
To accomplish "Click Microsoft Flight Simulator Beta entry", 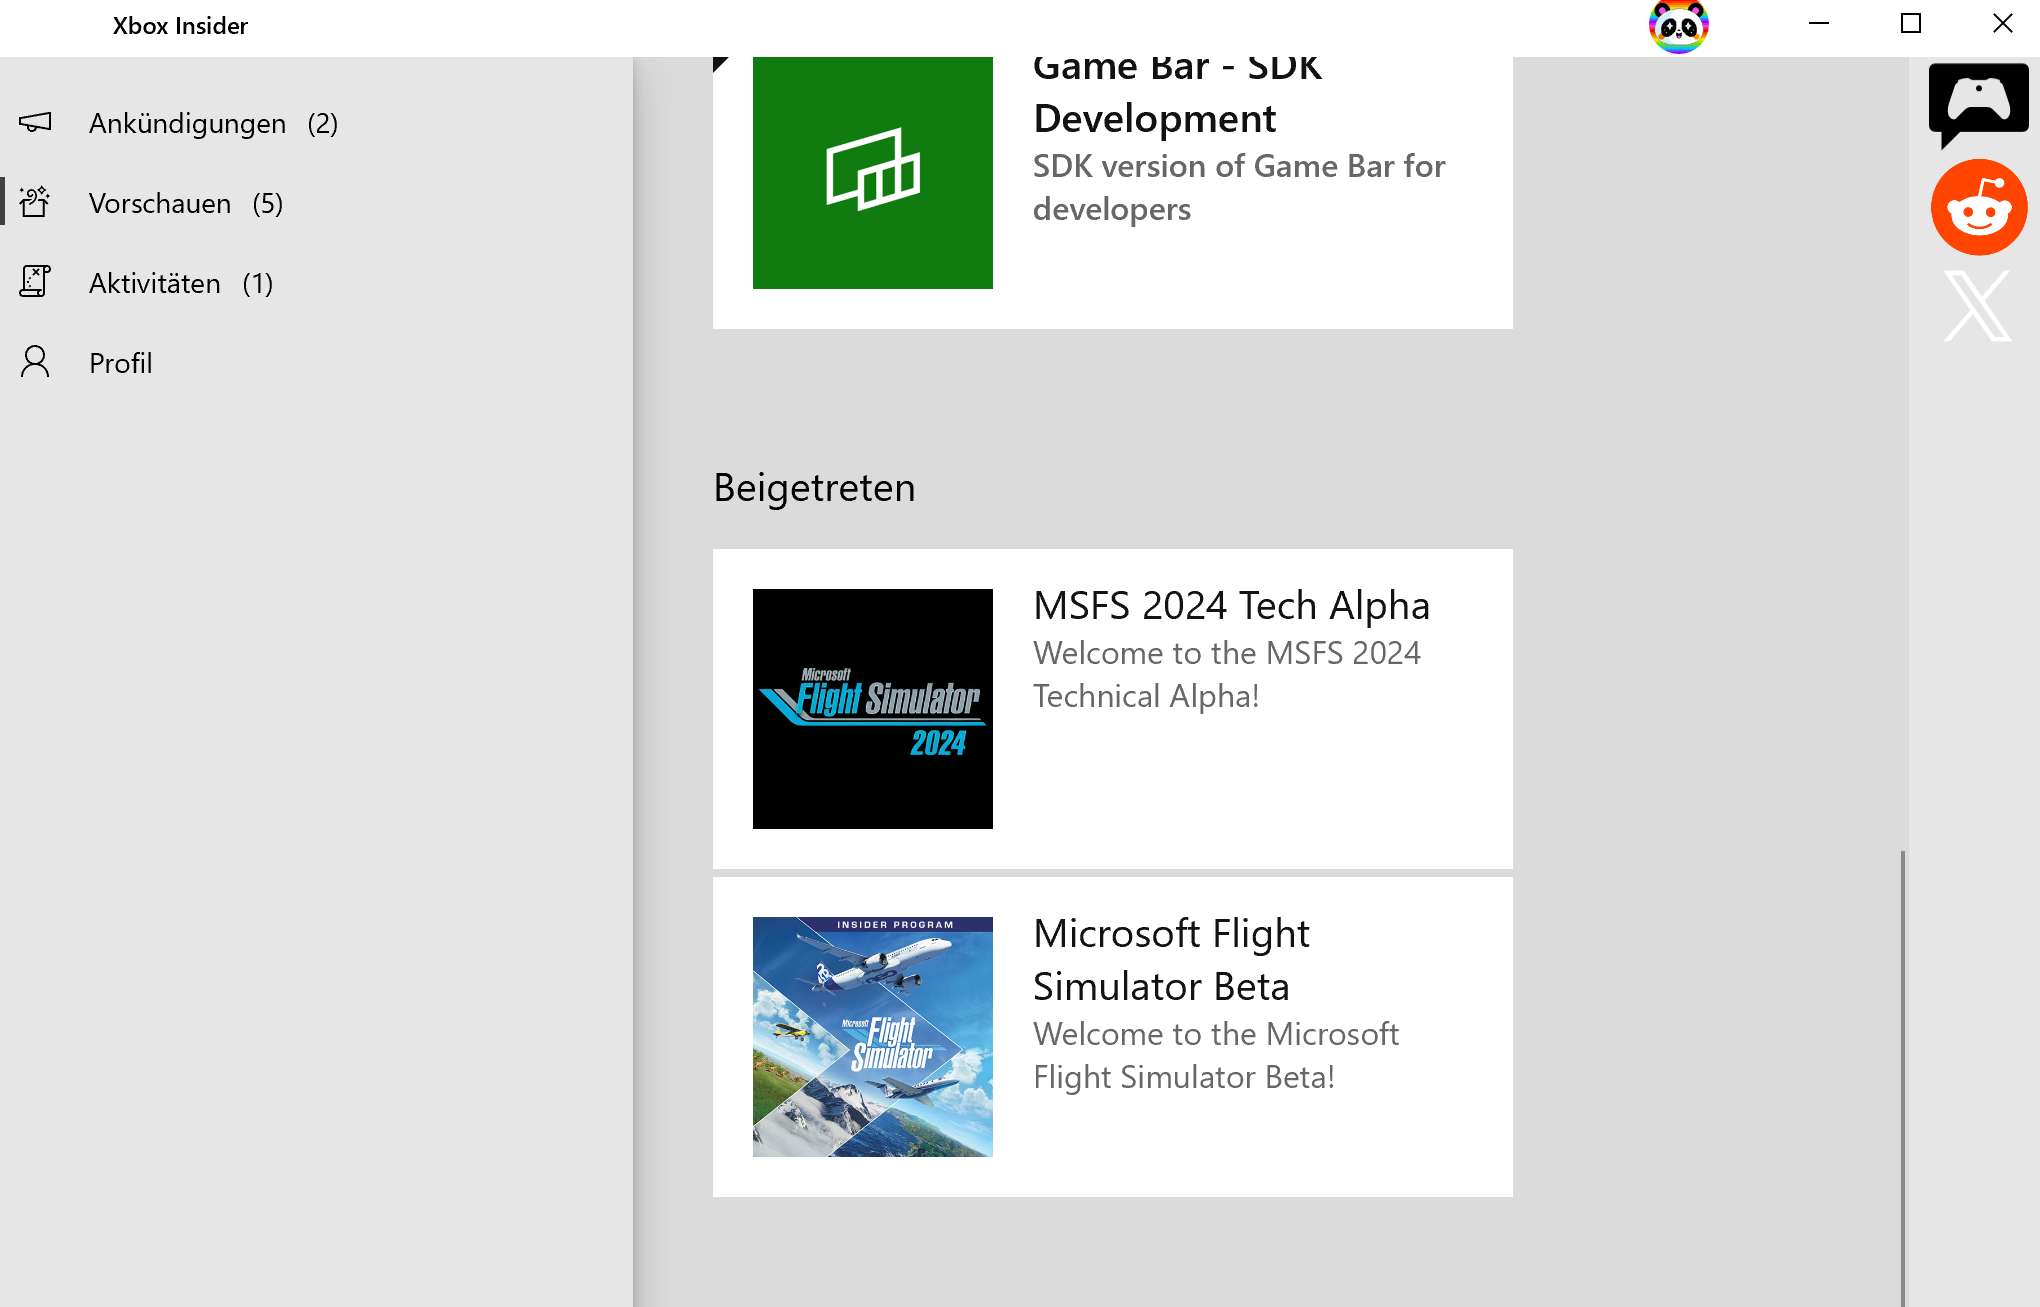I will tap(1112, 1035).
